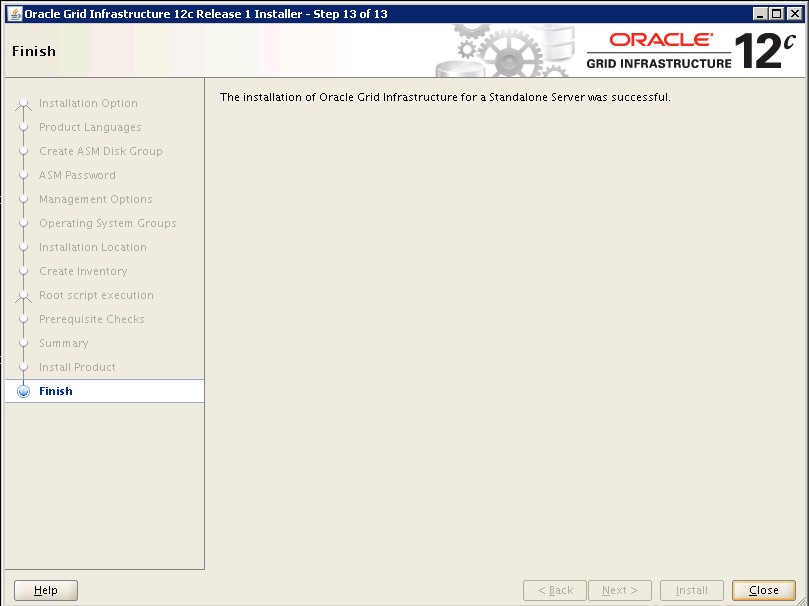
Task: Select Install Product step
Action: [x=77, y=367]
